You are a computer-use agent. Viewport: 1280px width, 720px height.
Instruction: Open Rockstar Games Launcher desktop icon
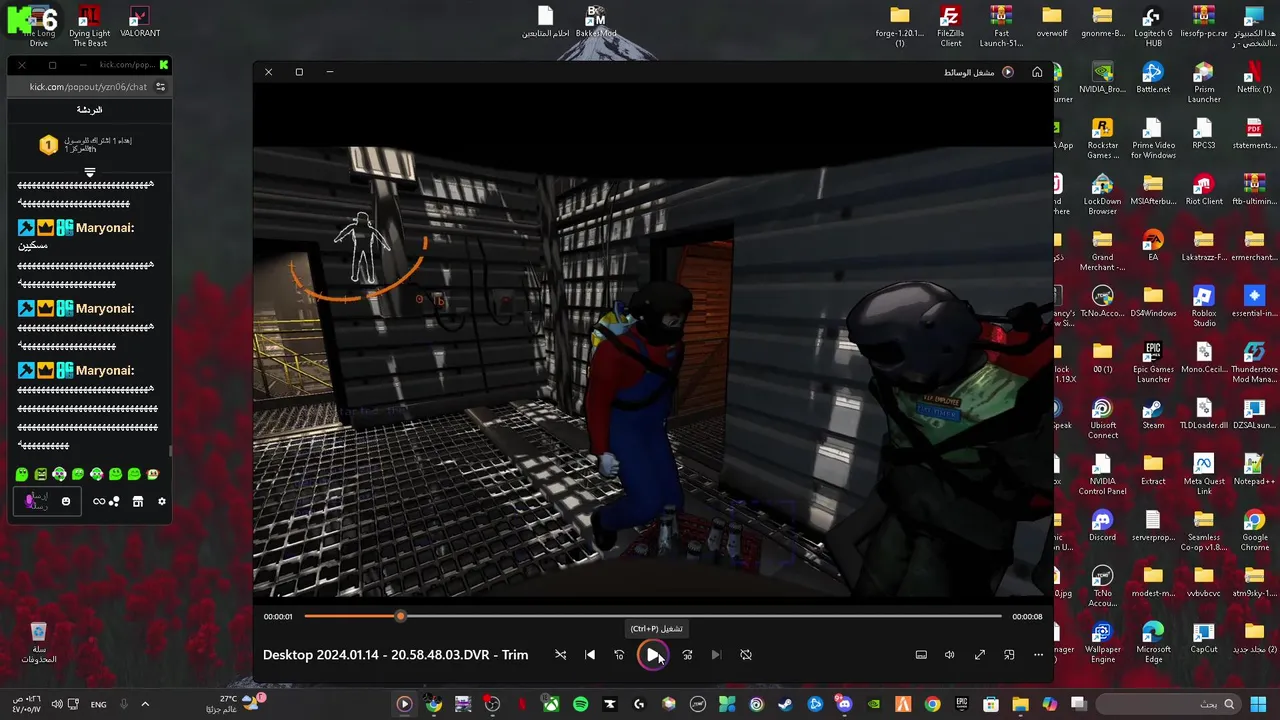(1103, 138)
